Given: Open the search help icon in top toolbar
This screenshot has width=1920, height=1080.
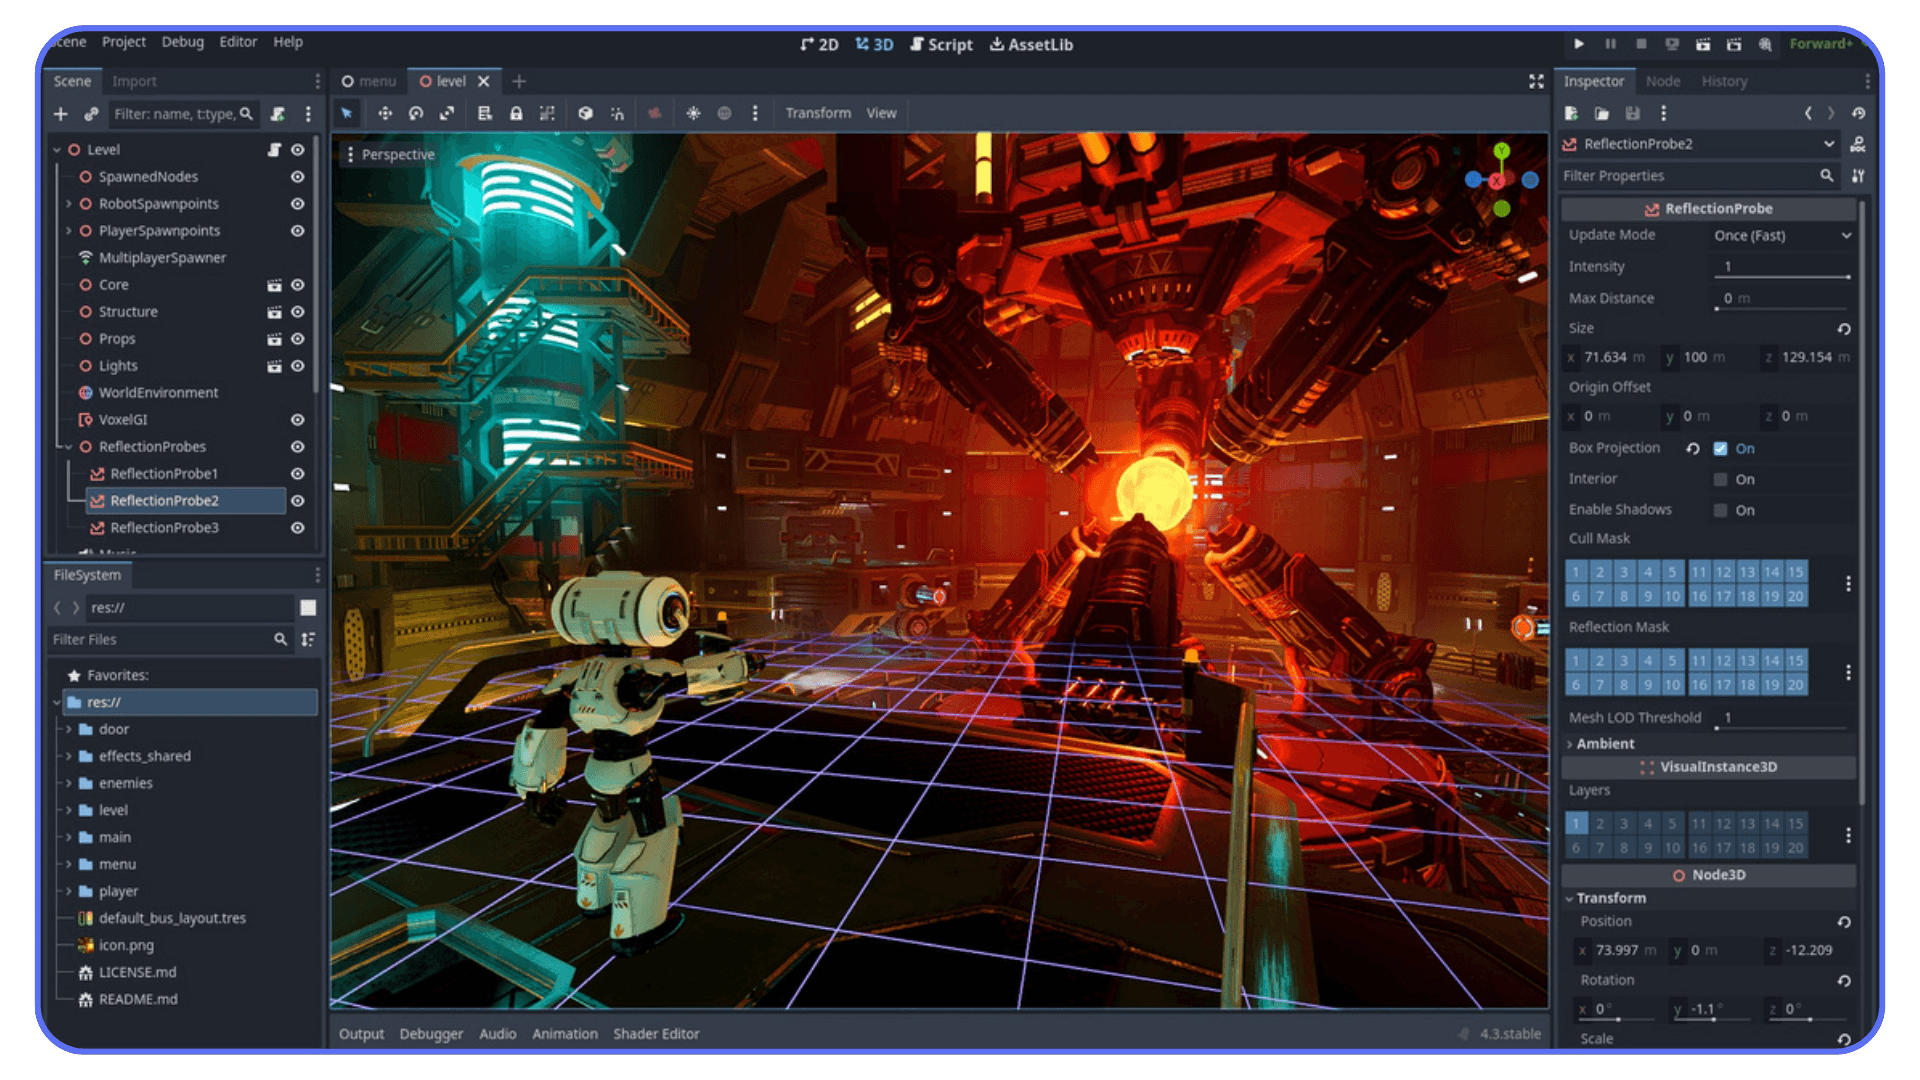Looking at the screenshot, I should pos(1766,45).
